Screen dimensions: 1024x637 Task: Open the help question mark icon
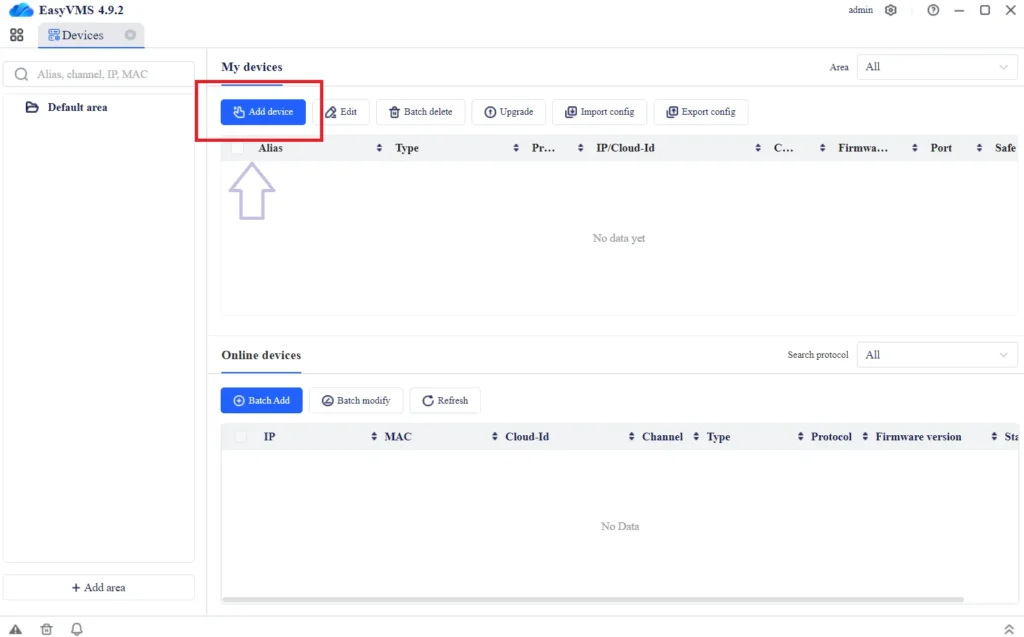coord(933,10)
